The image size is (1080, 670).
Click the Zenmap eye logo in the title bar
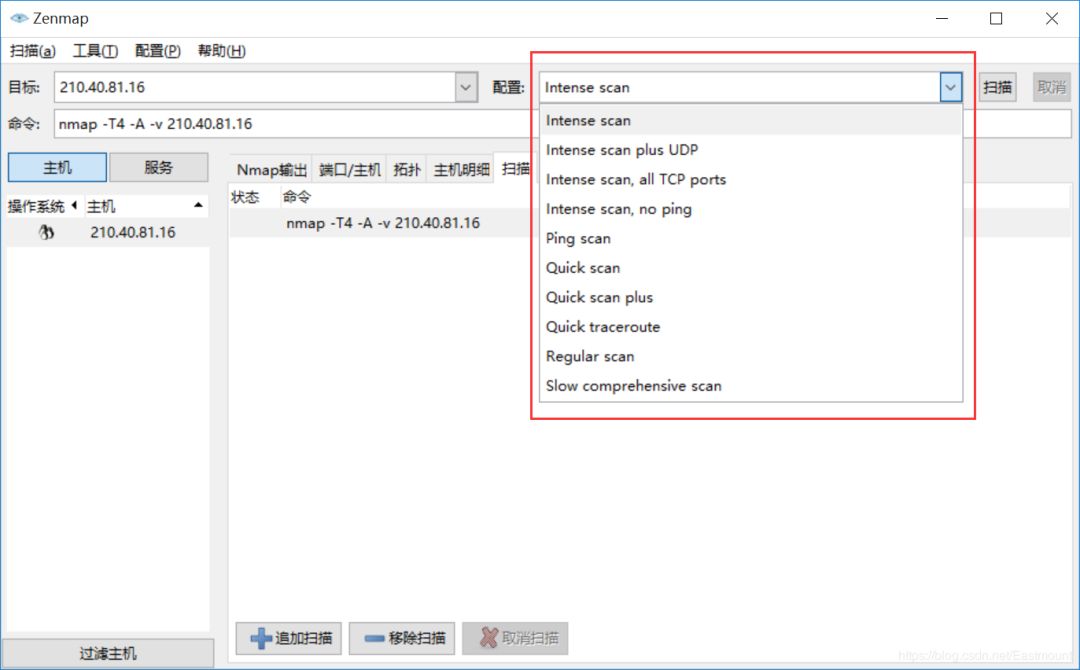pyautogui.click(x=18, y=17)
